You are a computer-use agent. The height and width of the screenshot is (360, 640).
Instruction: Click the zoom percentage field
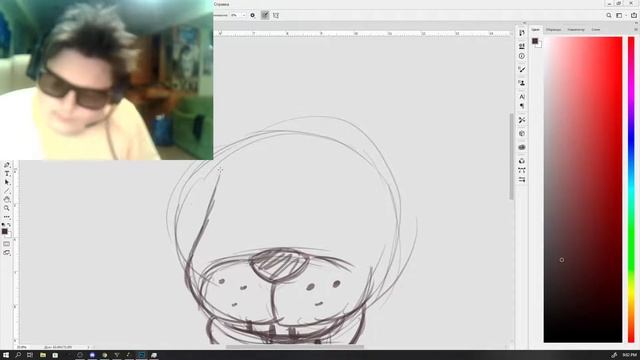pos(22,347)
